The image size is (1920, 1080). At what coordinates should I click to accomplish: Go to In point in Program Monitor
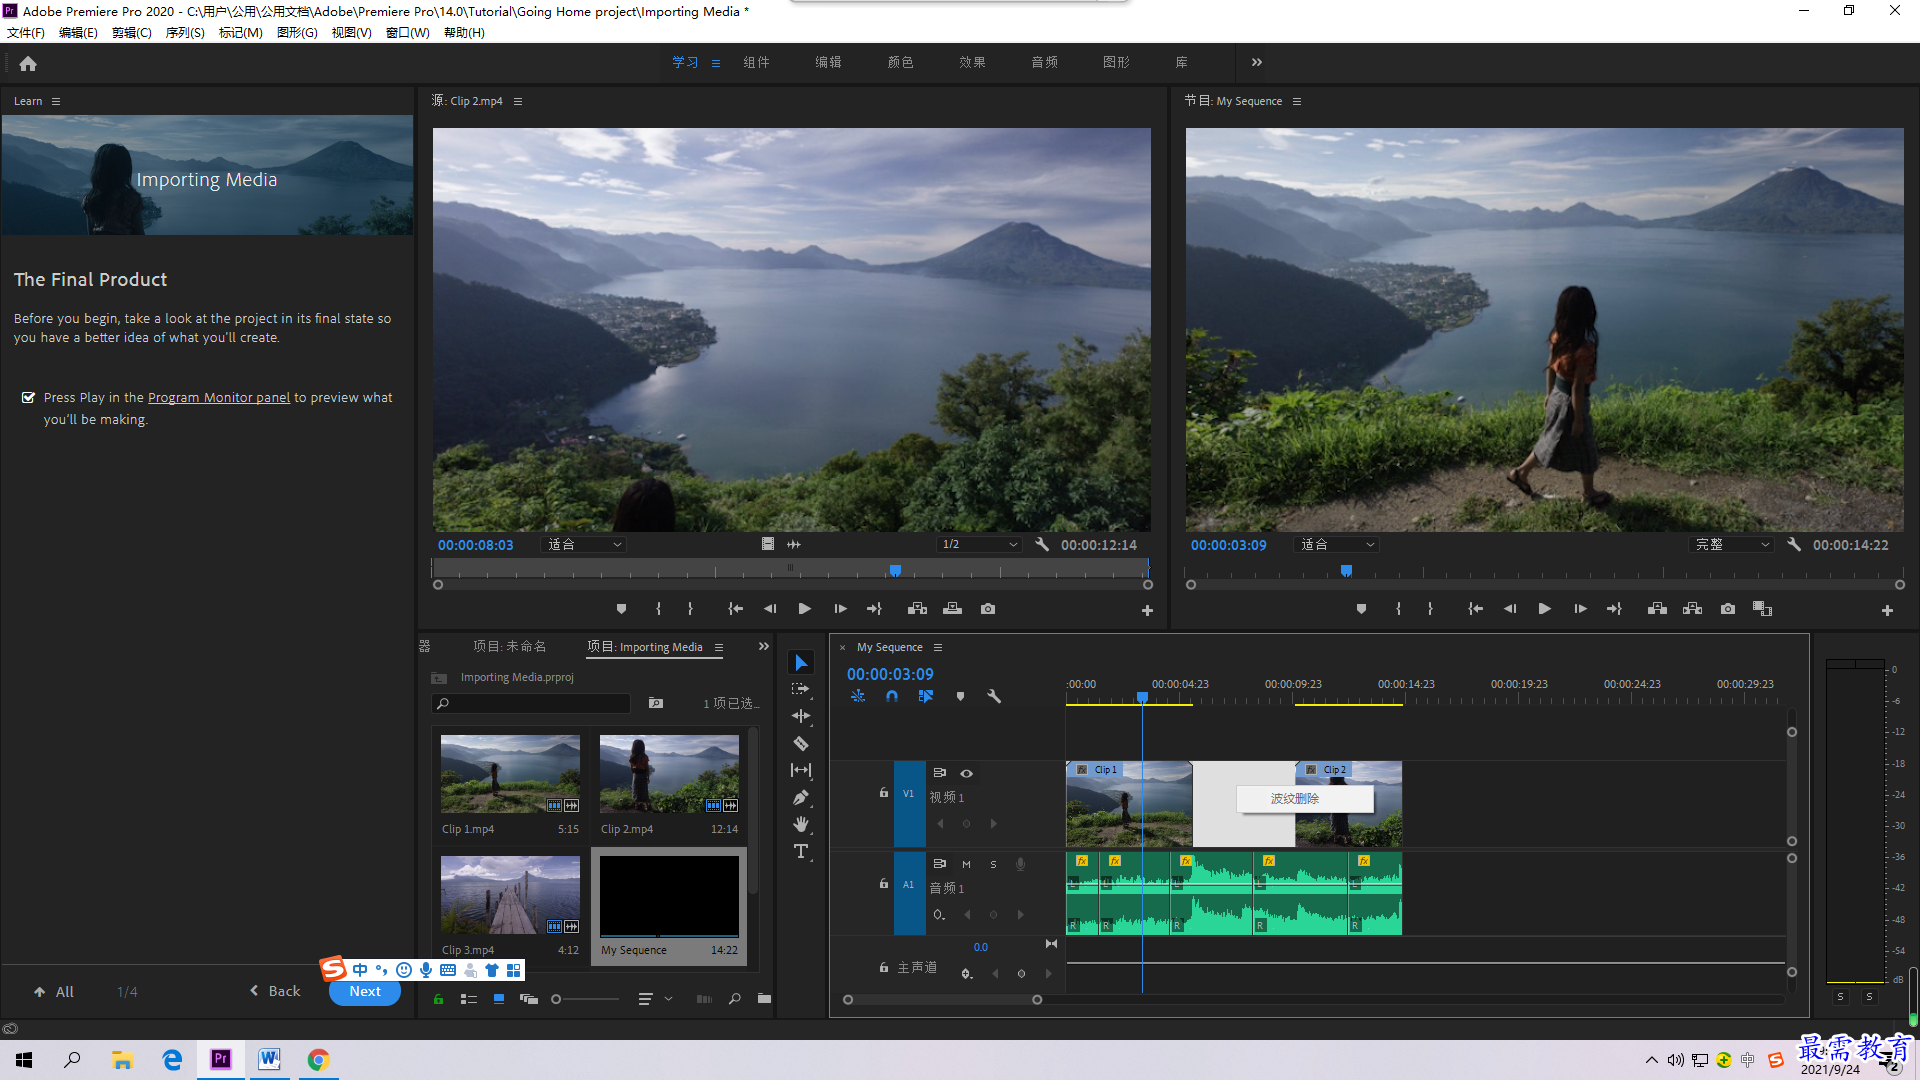[x=1475, y=609]
